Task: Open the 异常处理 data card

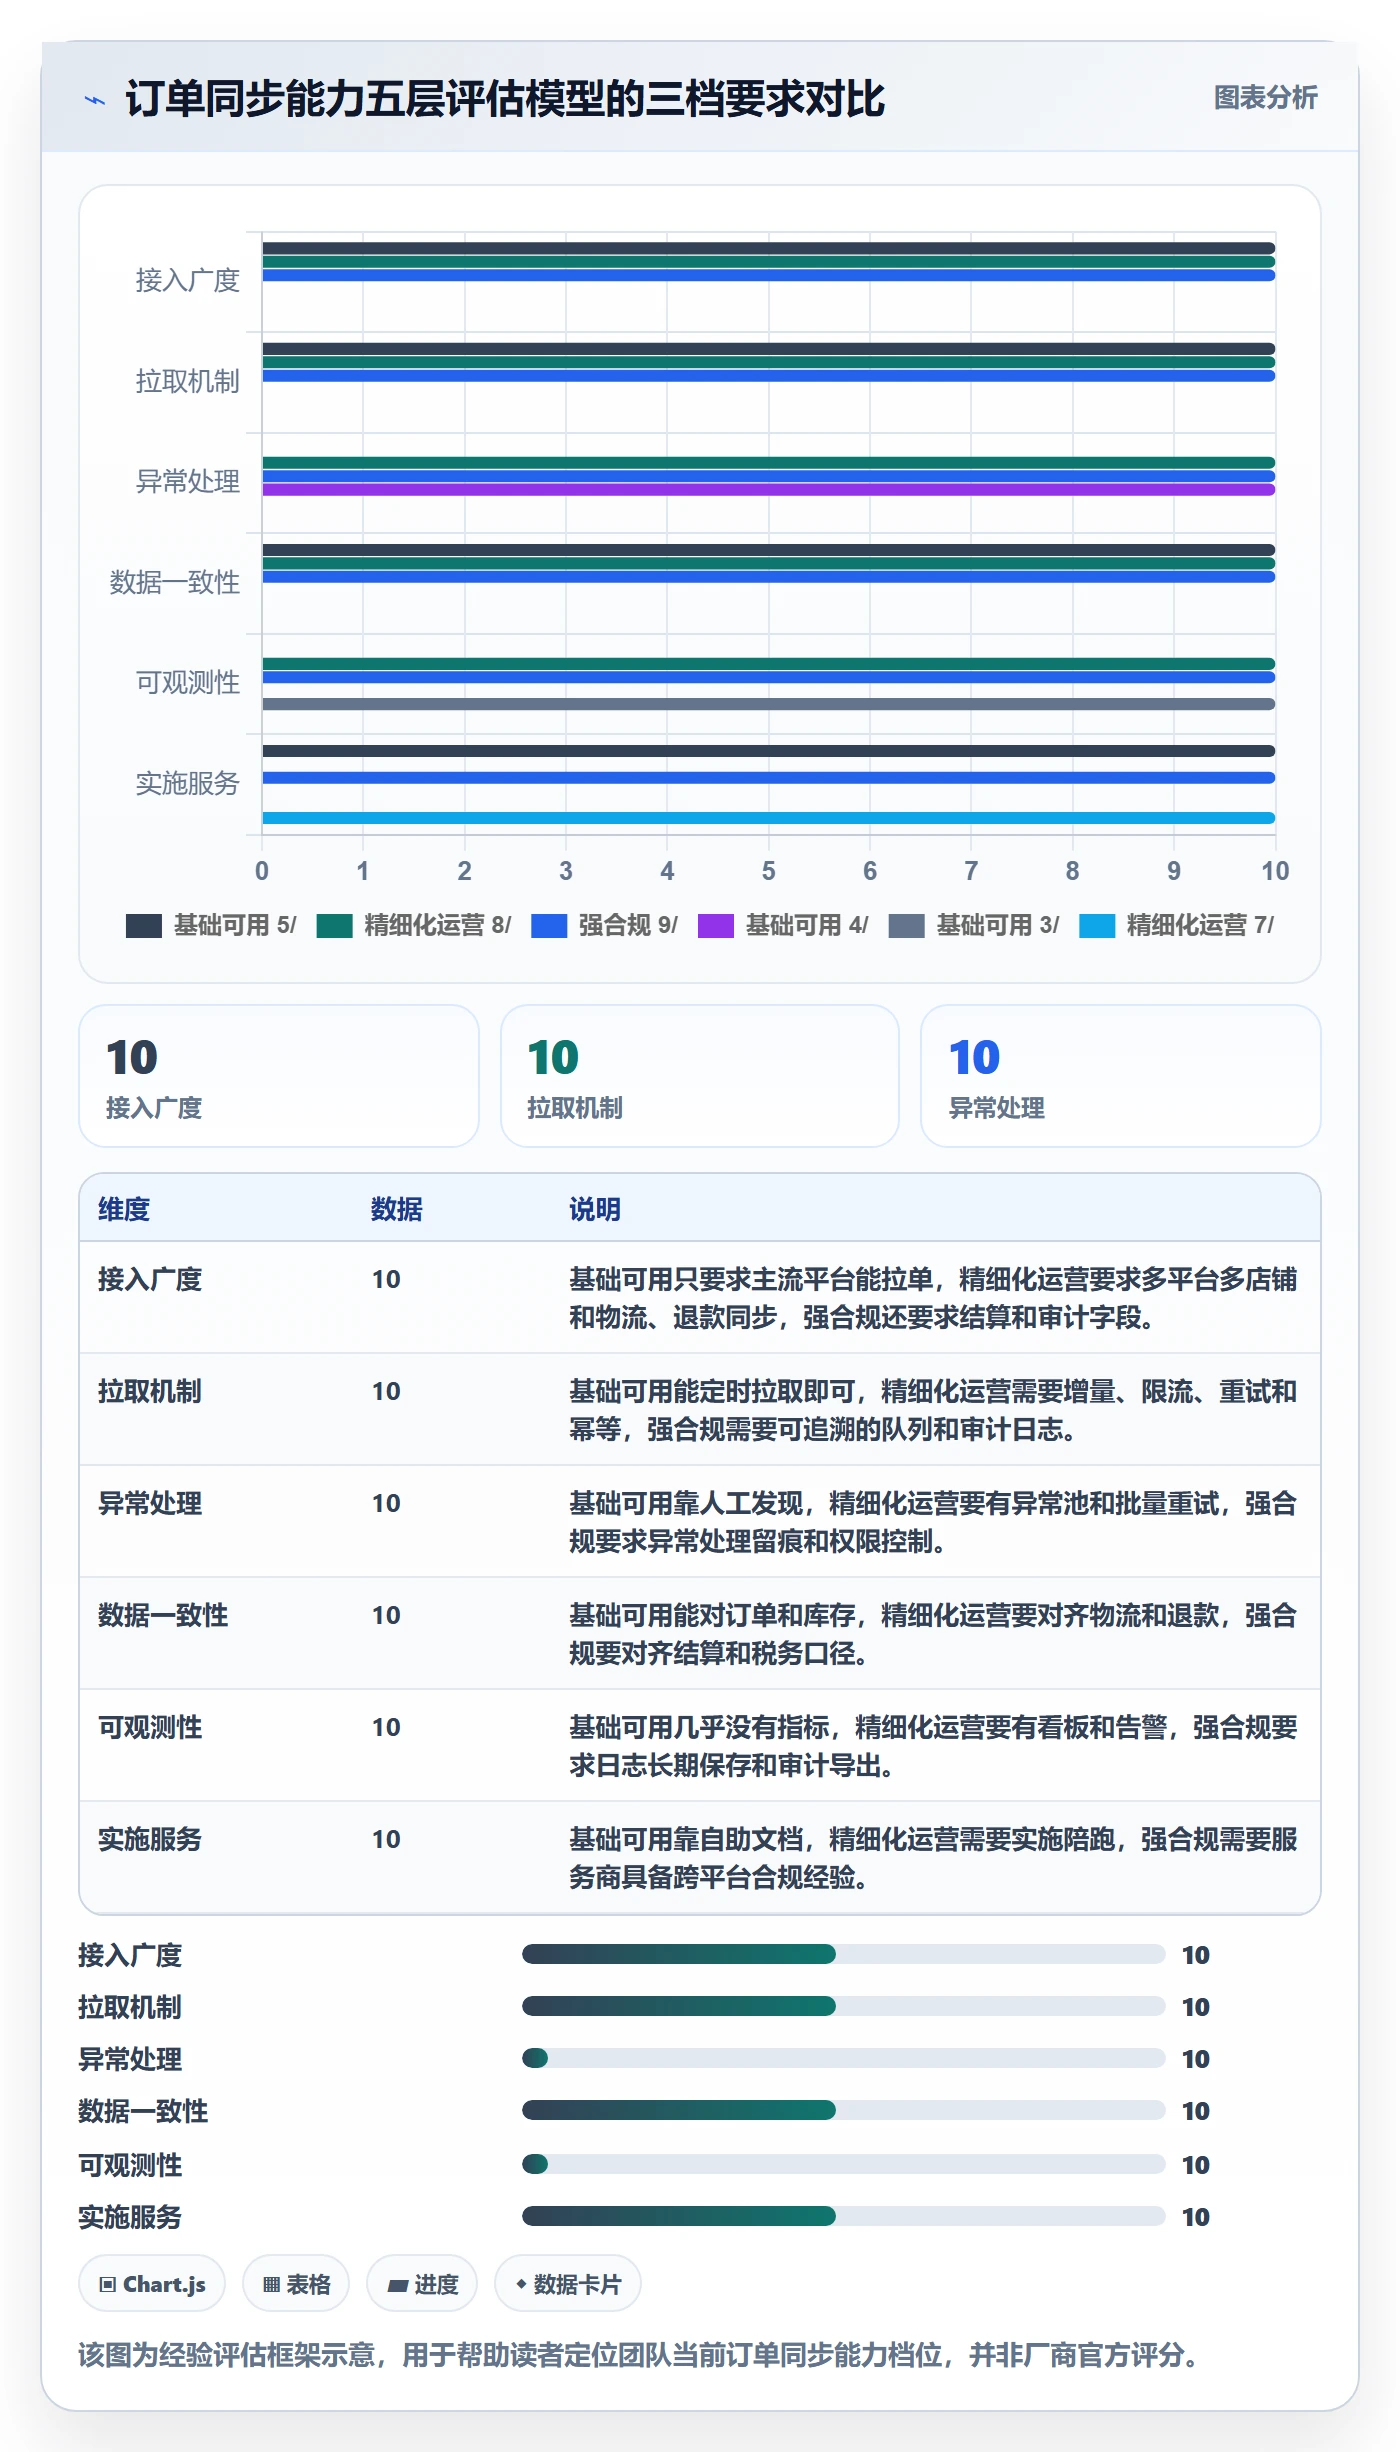Action: click(x=1121, y=1076)
